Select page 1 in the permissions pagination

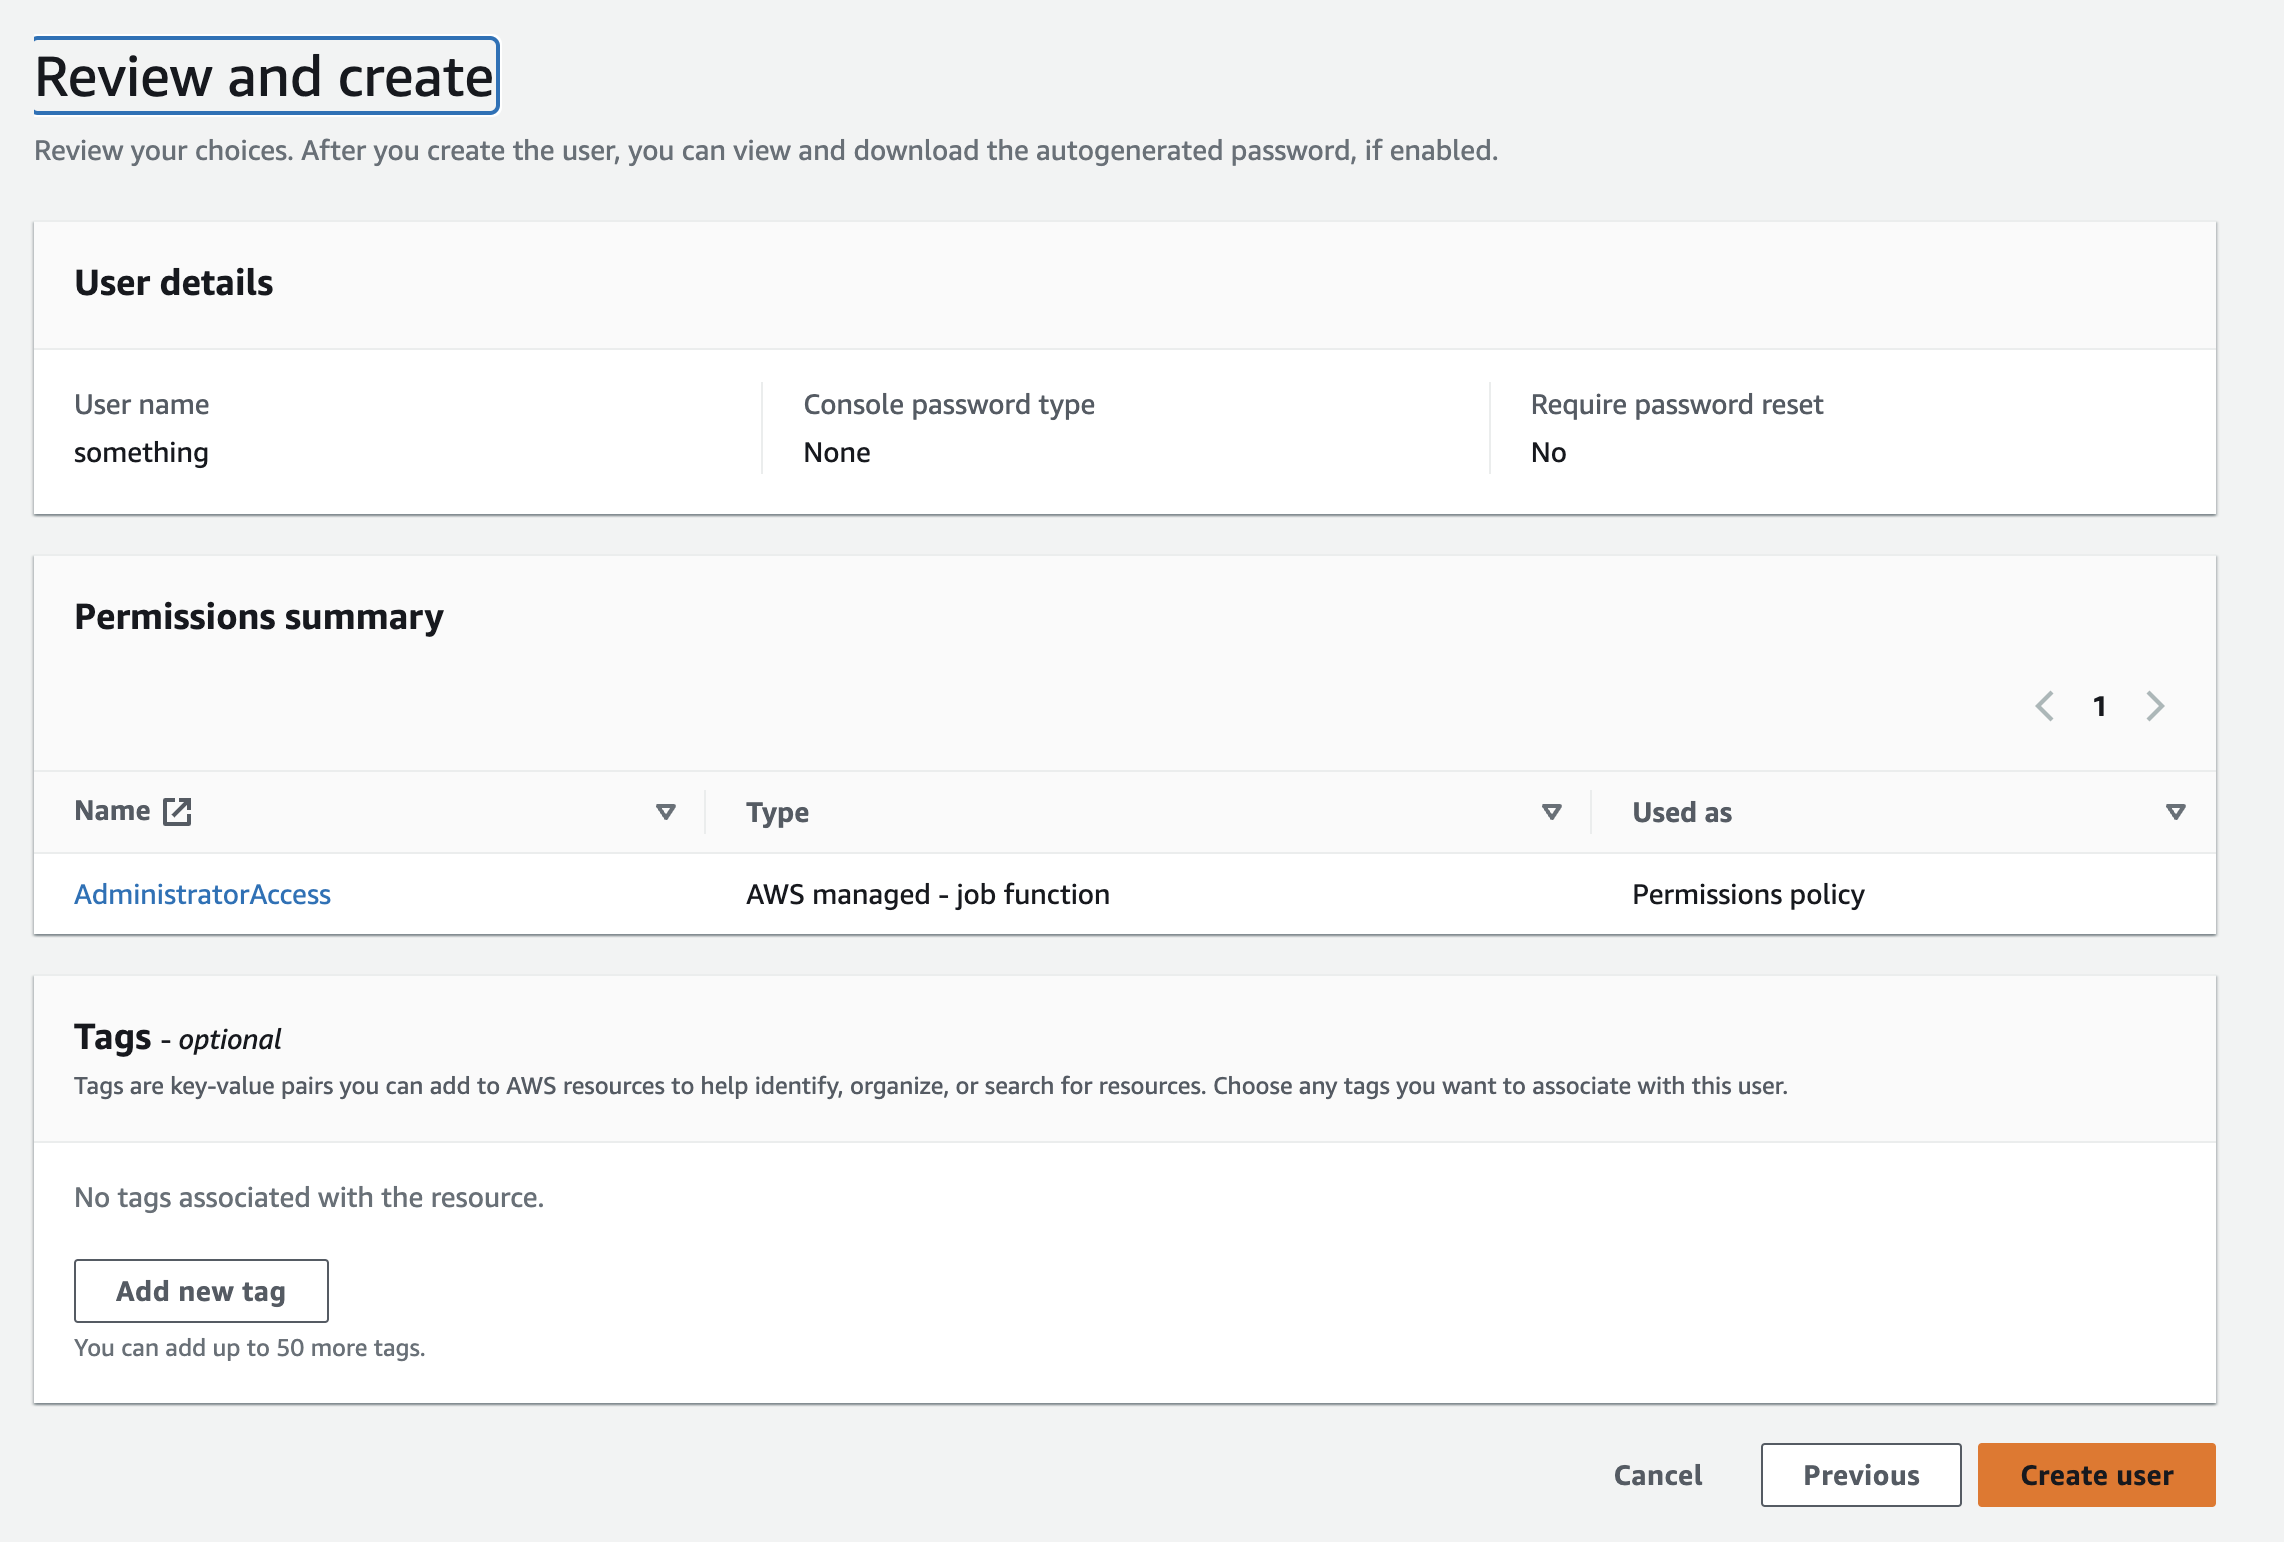click(2099, 706)
